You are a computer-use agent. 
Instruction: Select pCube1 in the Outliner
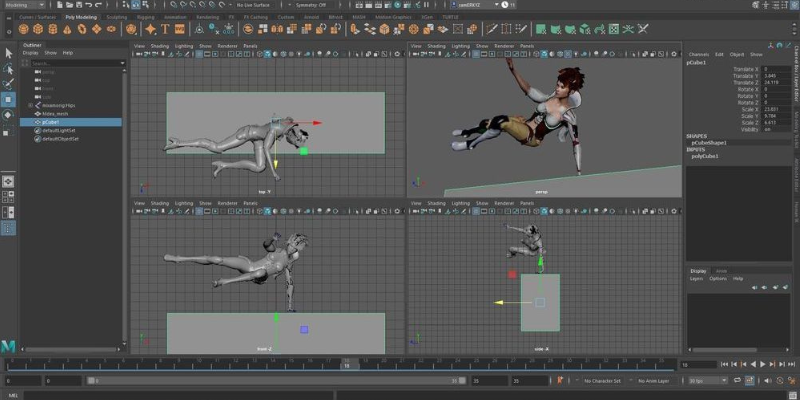[x=71, y=122]
